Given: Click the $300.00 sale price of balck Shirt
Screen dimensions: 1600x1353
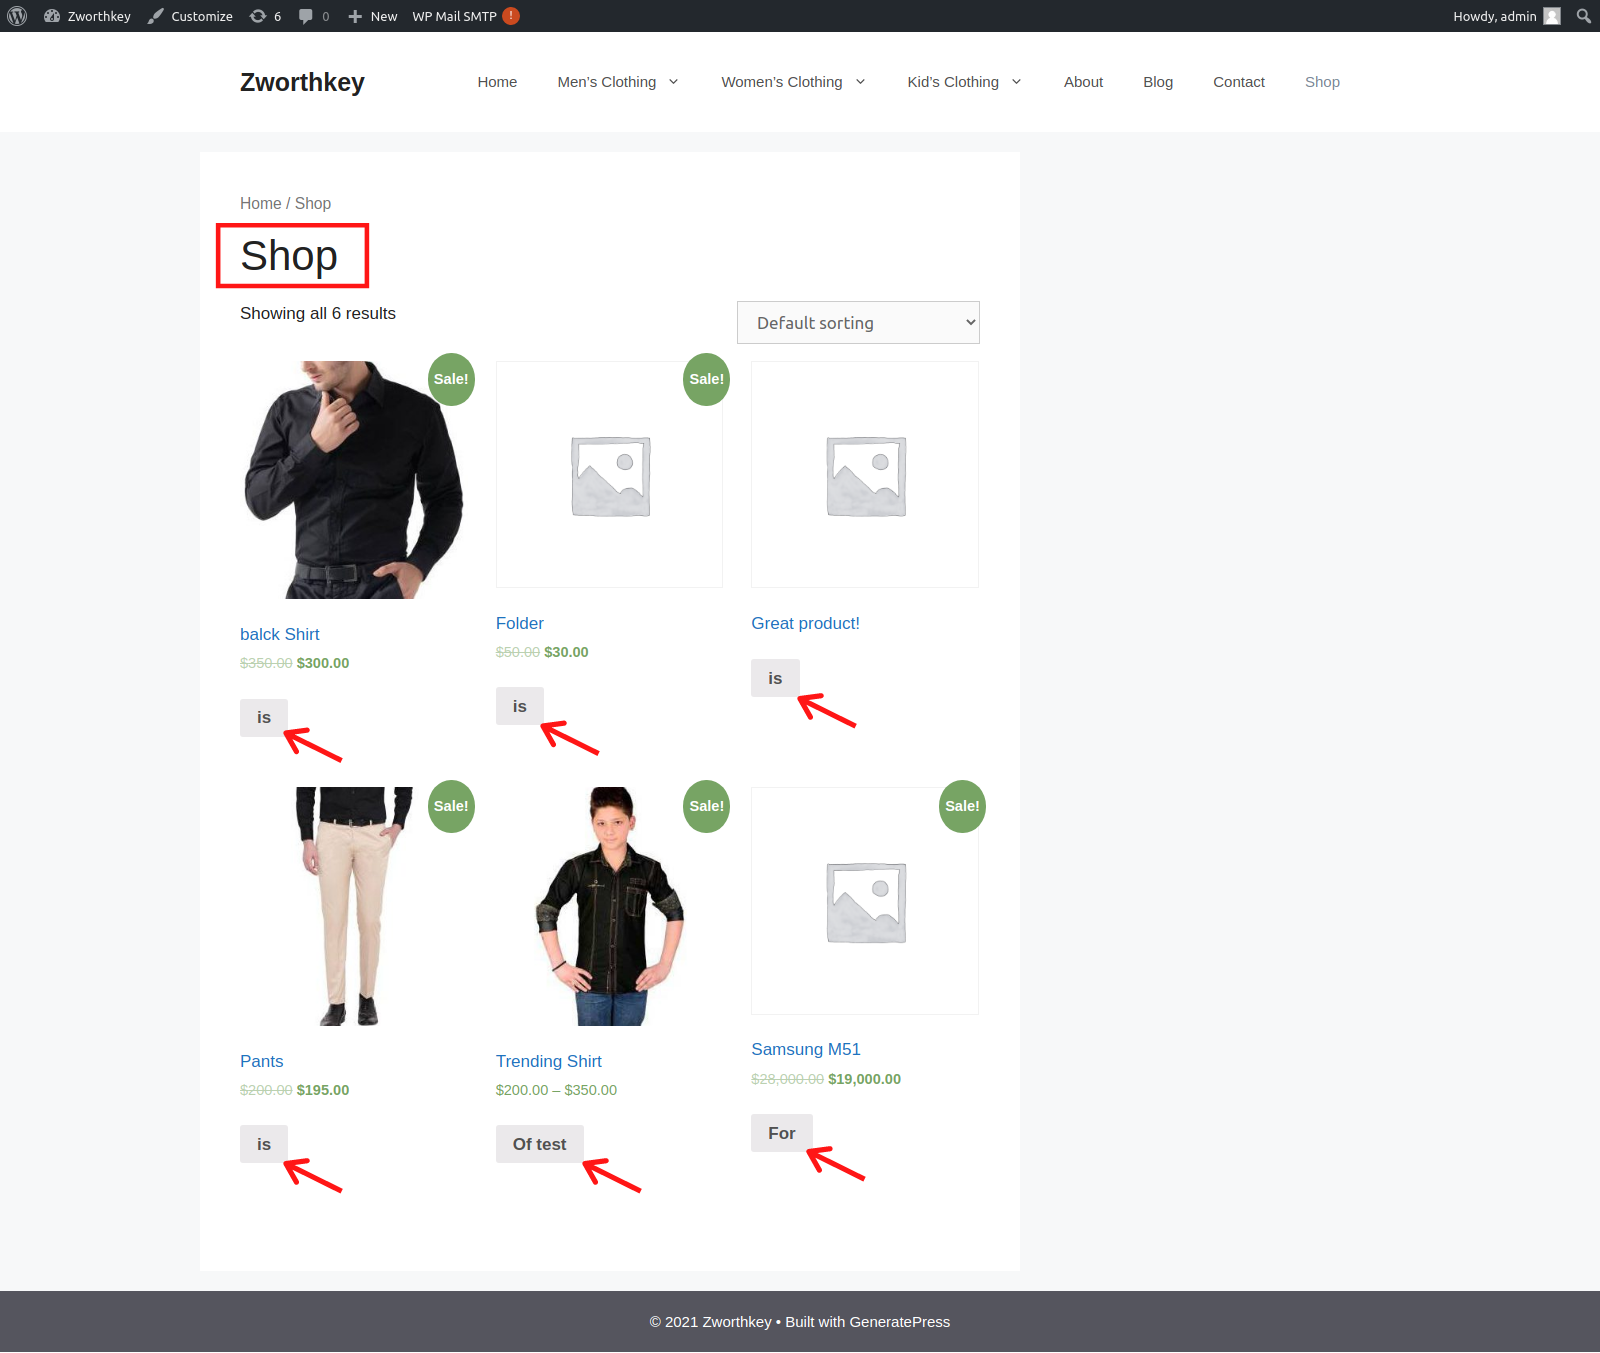Looking at the screenshot, I should 323,663.
